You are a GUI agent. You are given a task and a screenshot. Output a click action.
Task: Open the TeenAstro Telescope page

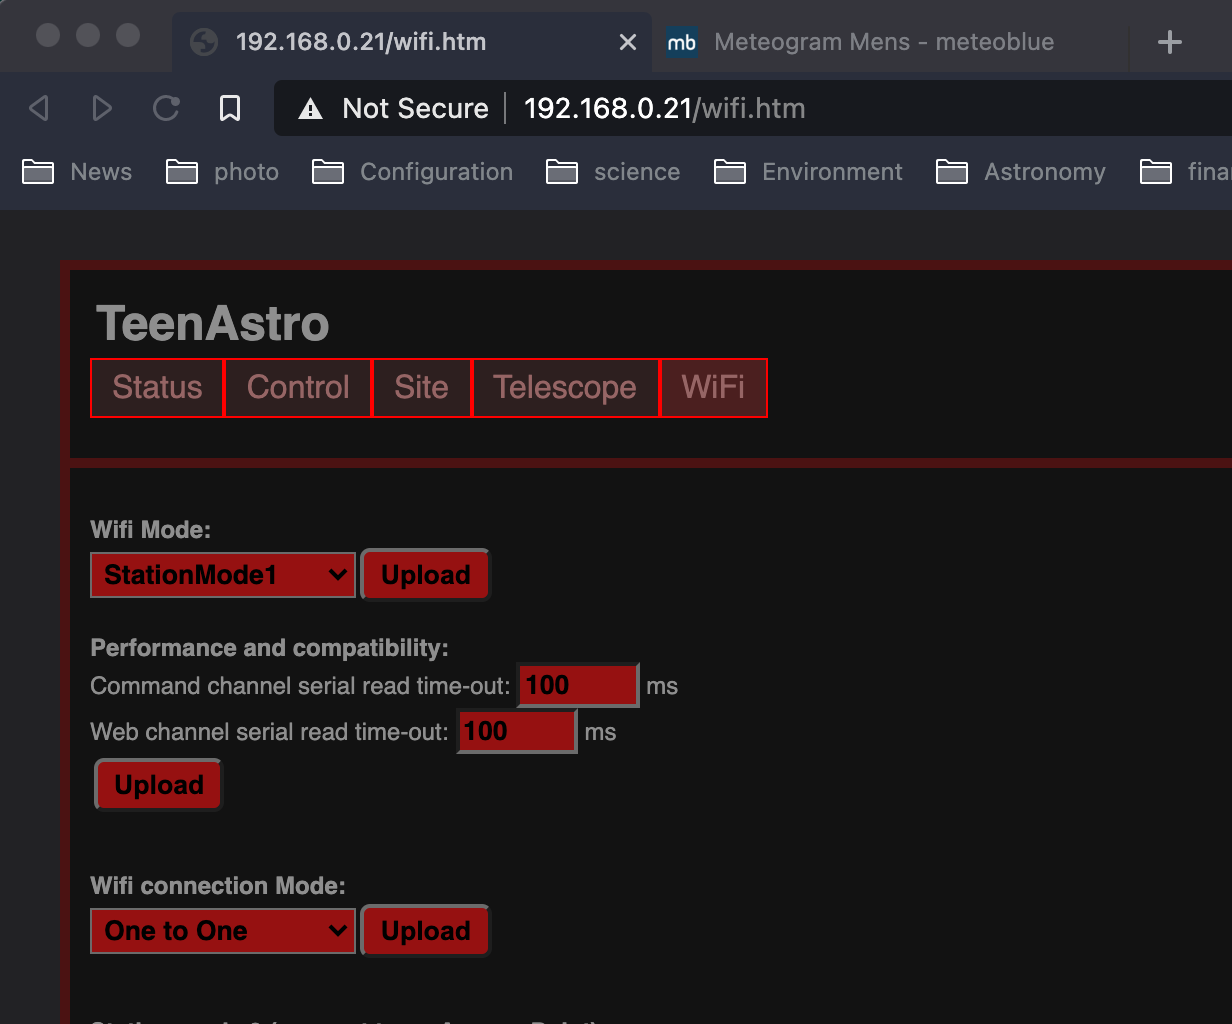coord(565,387)
